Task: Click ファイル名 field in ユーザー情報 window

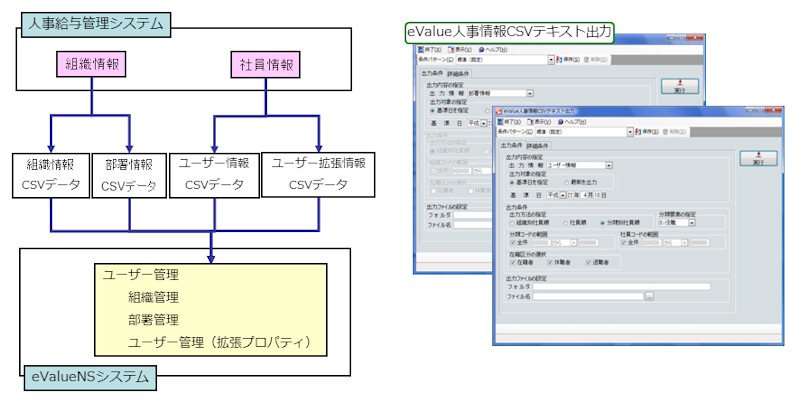Action: (588, 296)
